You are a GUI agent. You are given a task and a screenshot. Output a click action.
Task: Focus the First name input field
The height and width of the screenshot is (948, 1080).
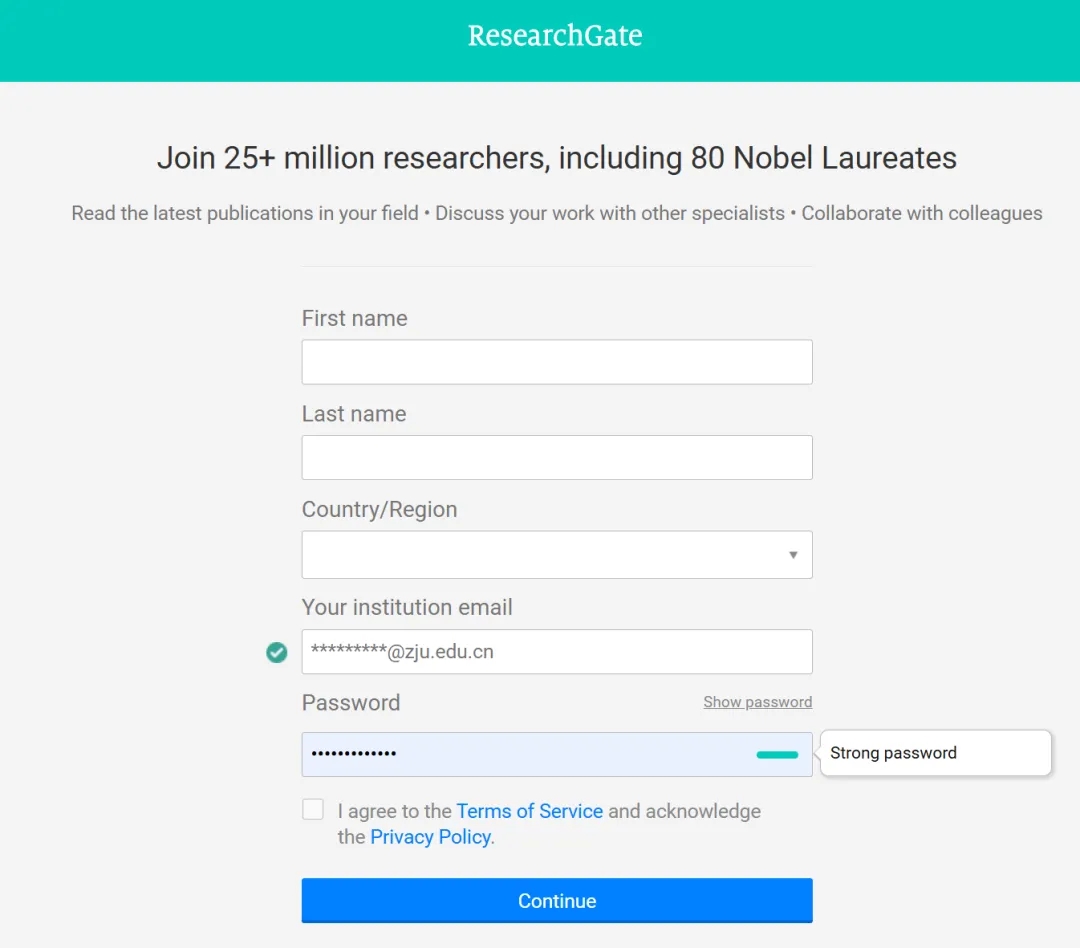click(557, 362)
